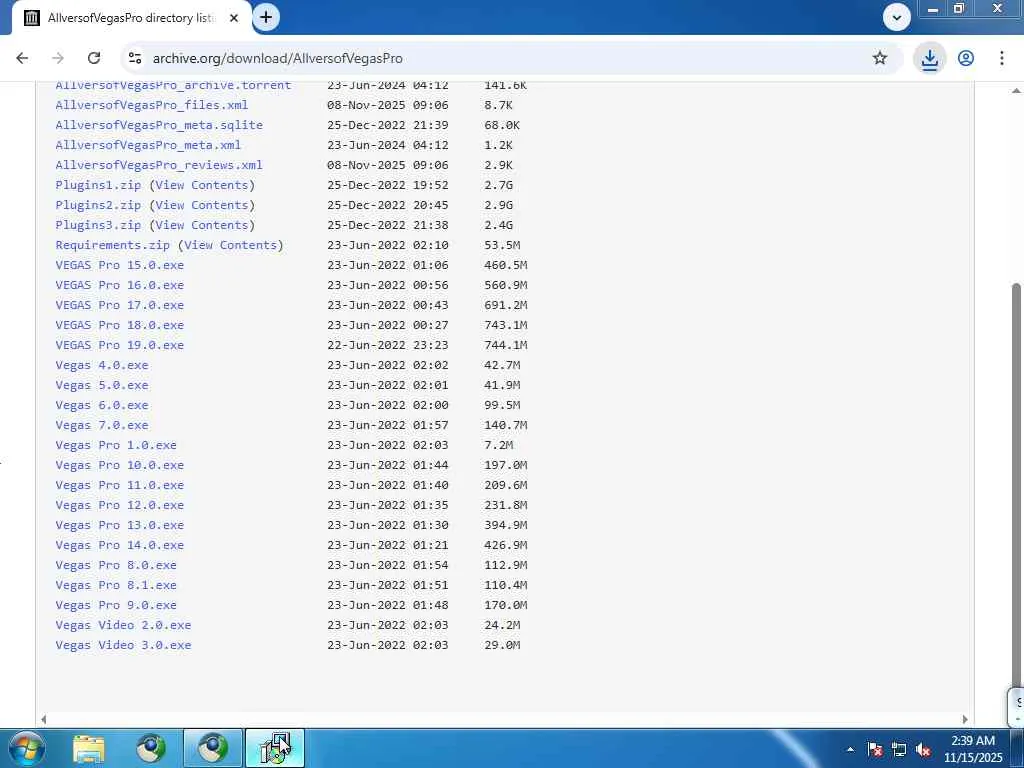Click the first browser icon in taskbar
This screenshot has height=768, width=1024.
click(x=151, y=748)
